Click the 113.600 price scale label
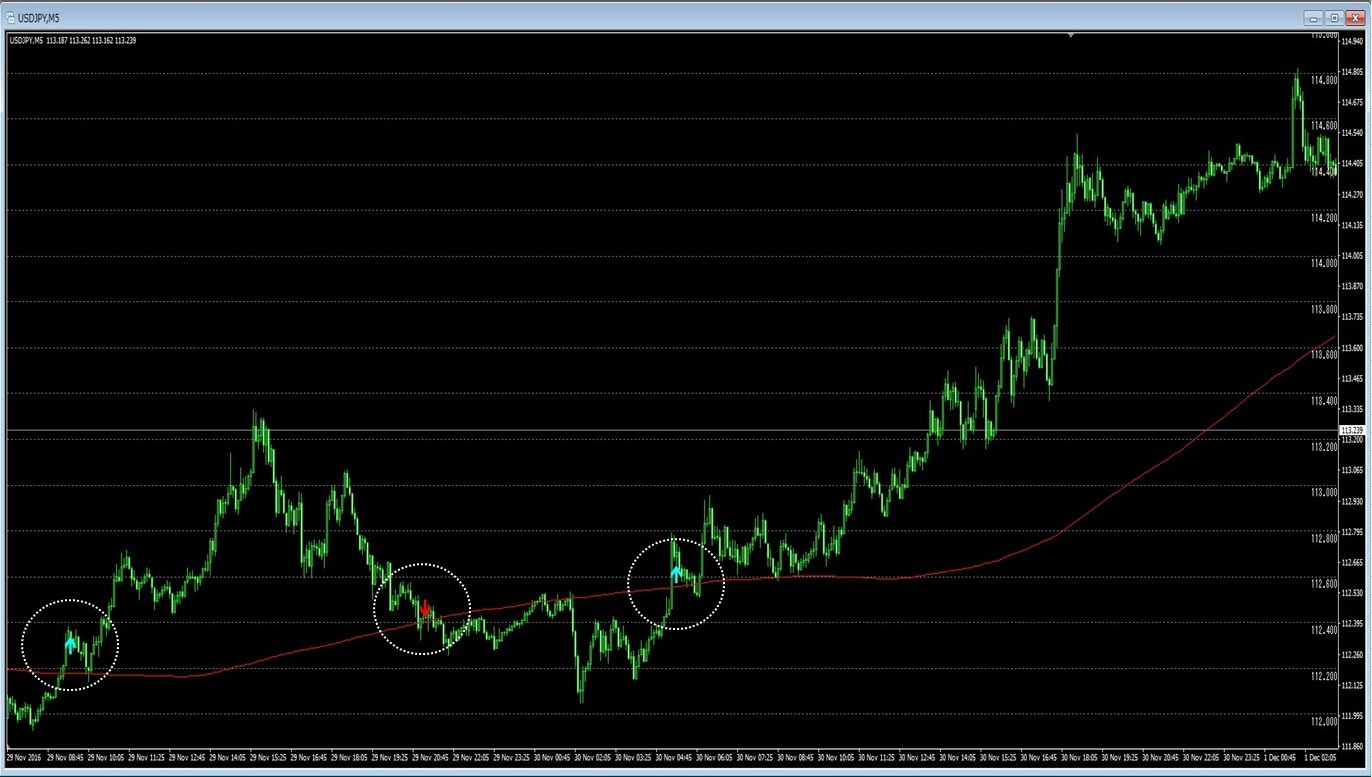 (1352, 348)
